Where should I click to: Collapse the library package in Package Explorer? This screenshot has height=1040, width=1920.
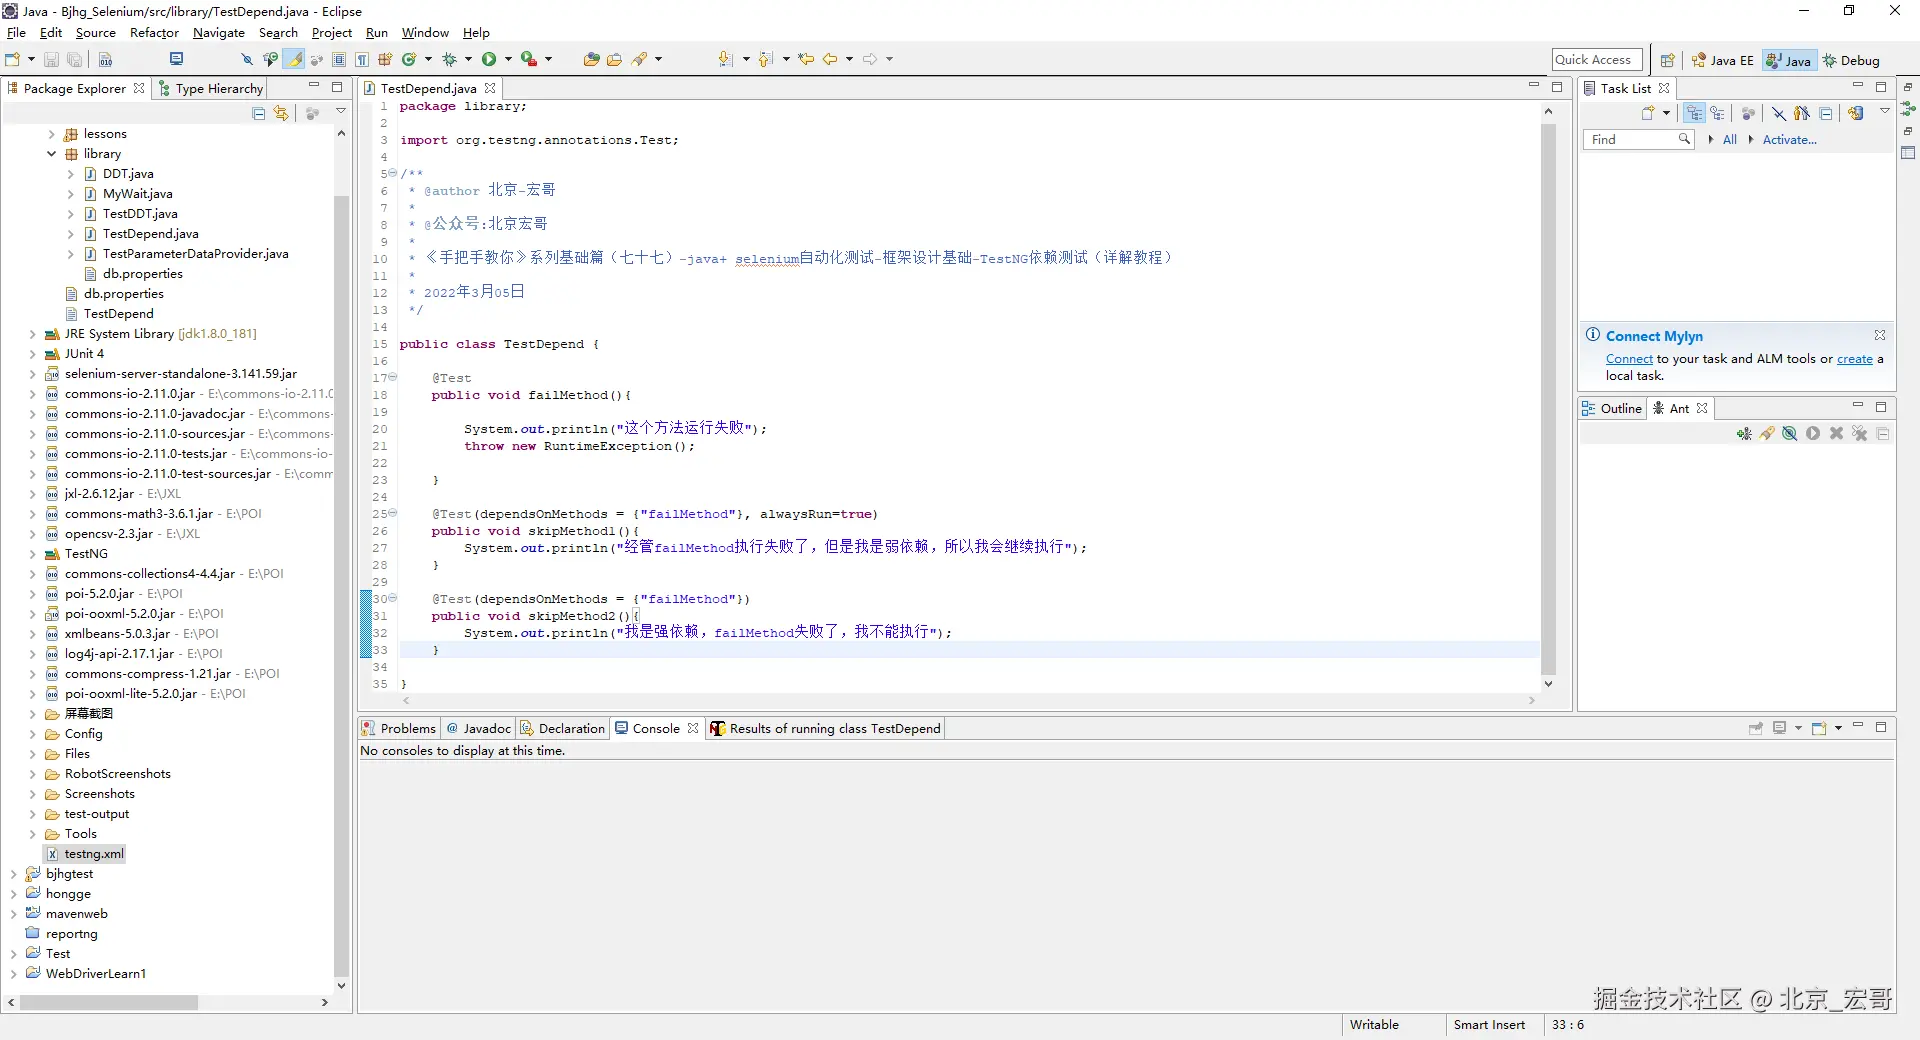51,154
